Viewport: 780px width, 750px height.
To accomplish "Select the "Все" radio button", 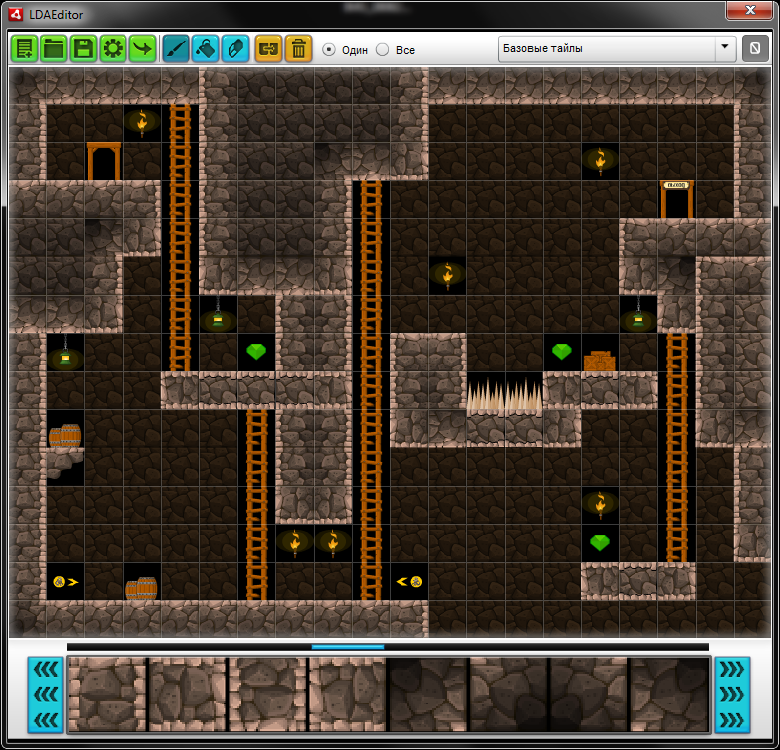I will pos(382,49).
